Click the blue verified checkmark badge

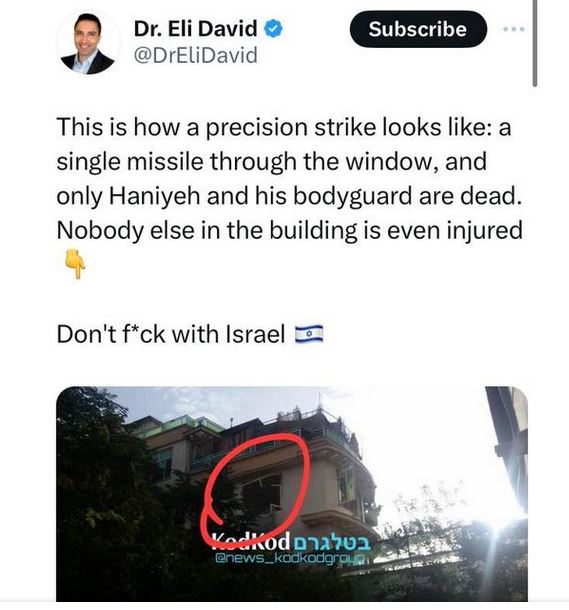[x=273, y=29]
